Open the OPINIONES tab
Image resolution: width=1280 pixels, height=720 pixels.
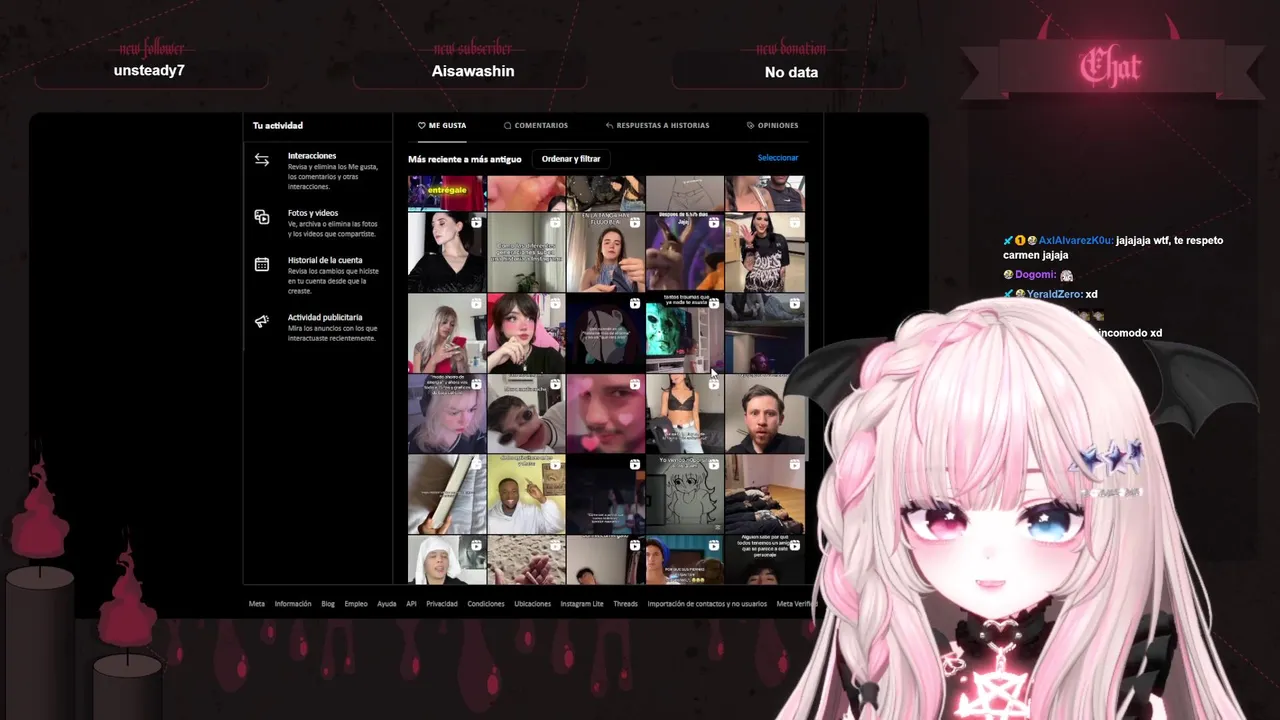(x=772, y=126)
